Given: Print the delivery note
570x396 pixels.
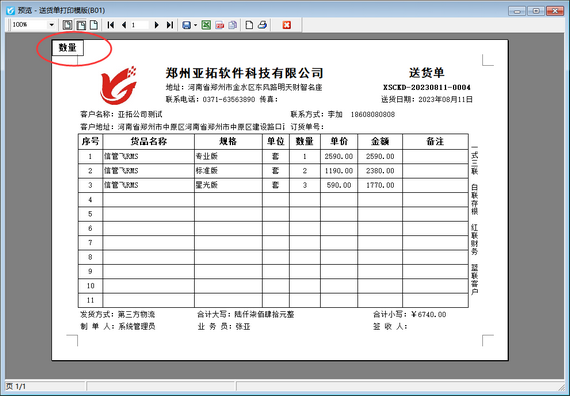Looking at the screenshot, I should pyautogui.click(x=262, y=25).
